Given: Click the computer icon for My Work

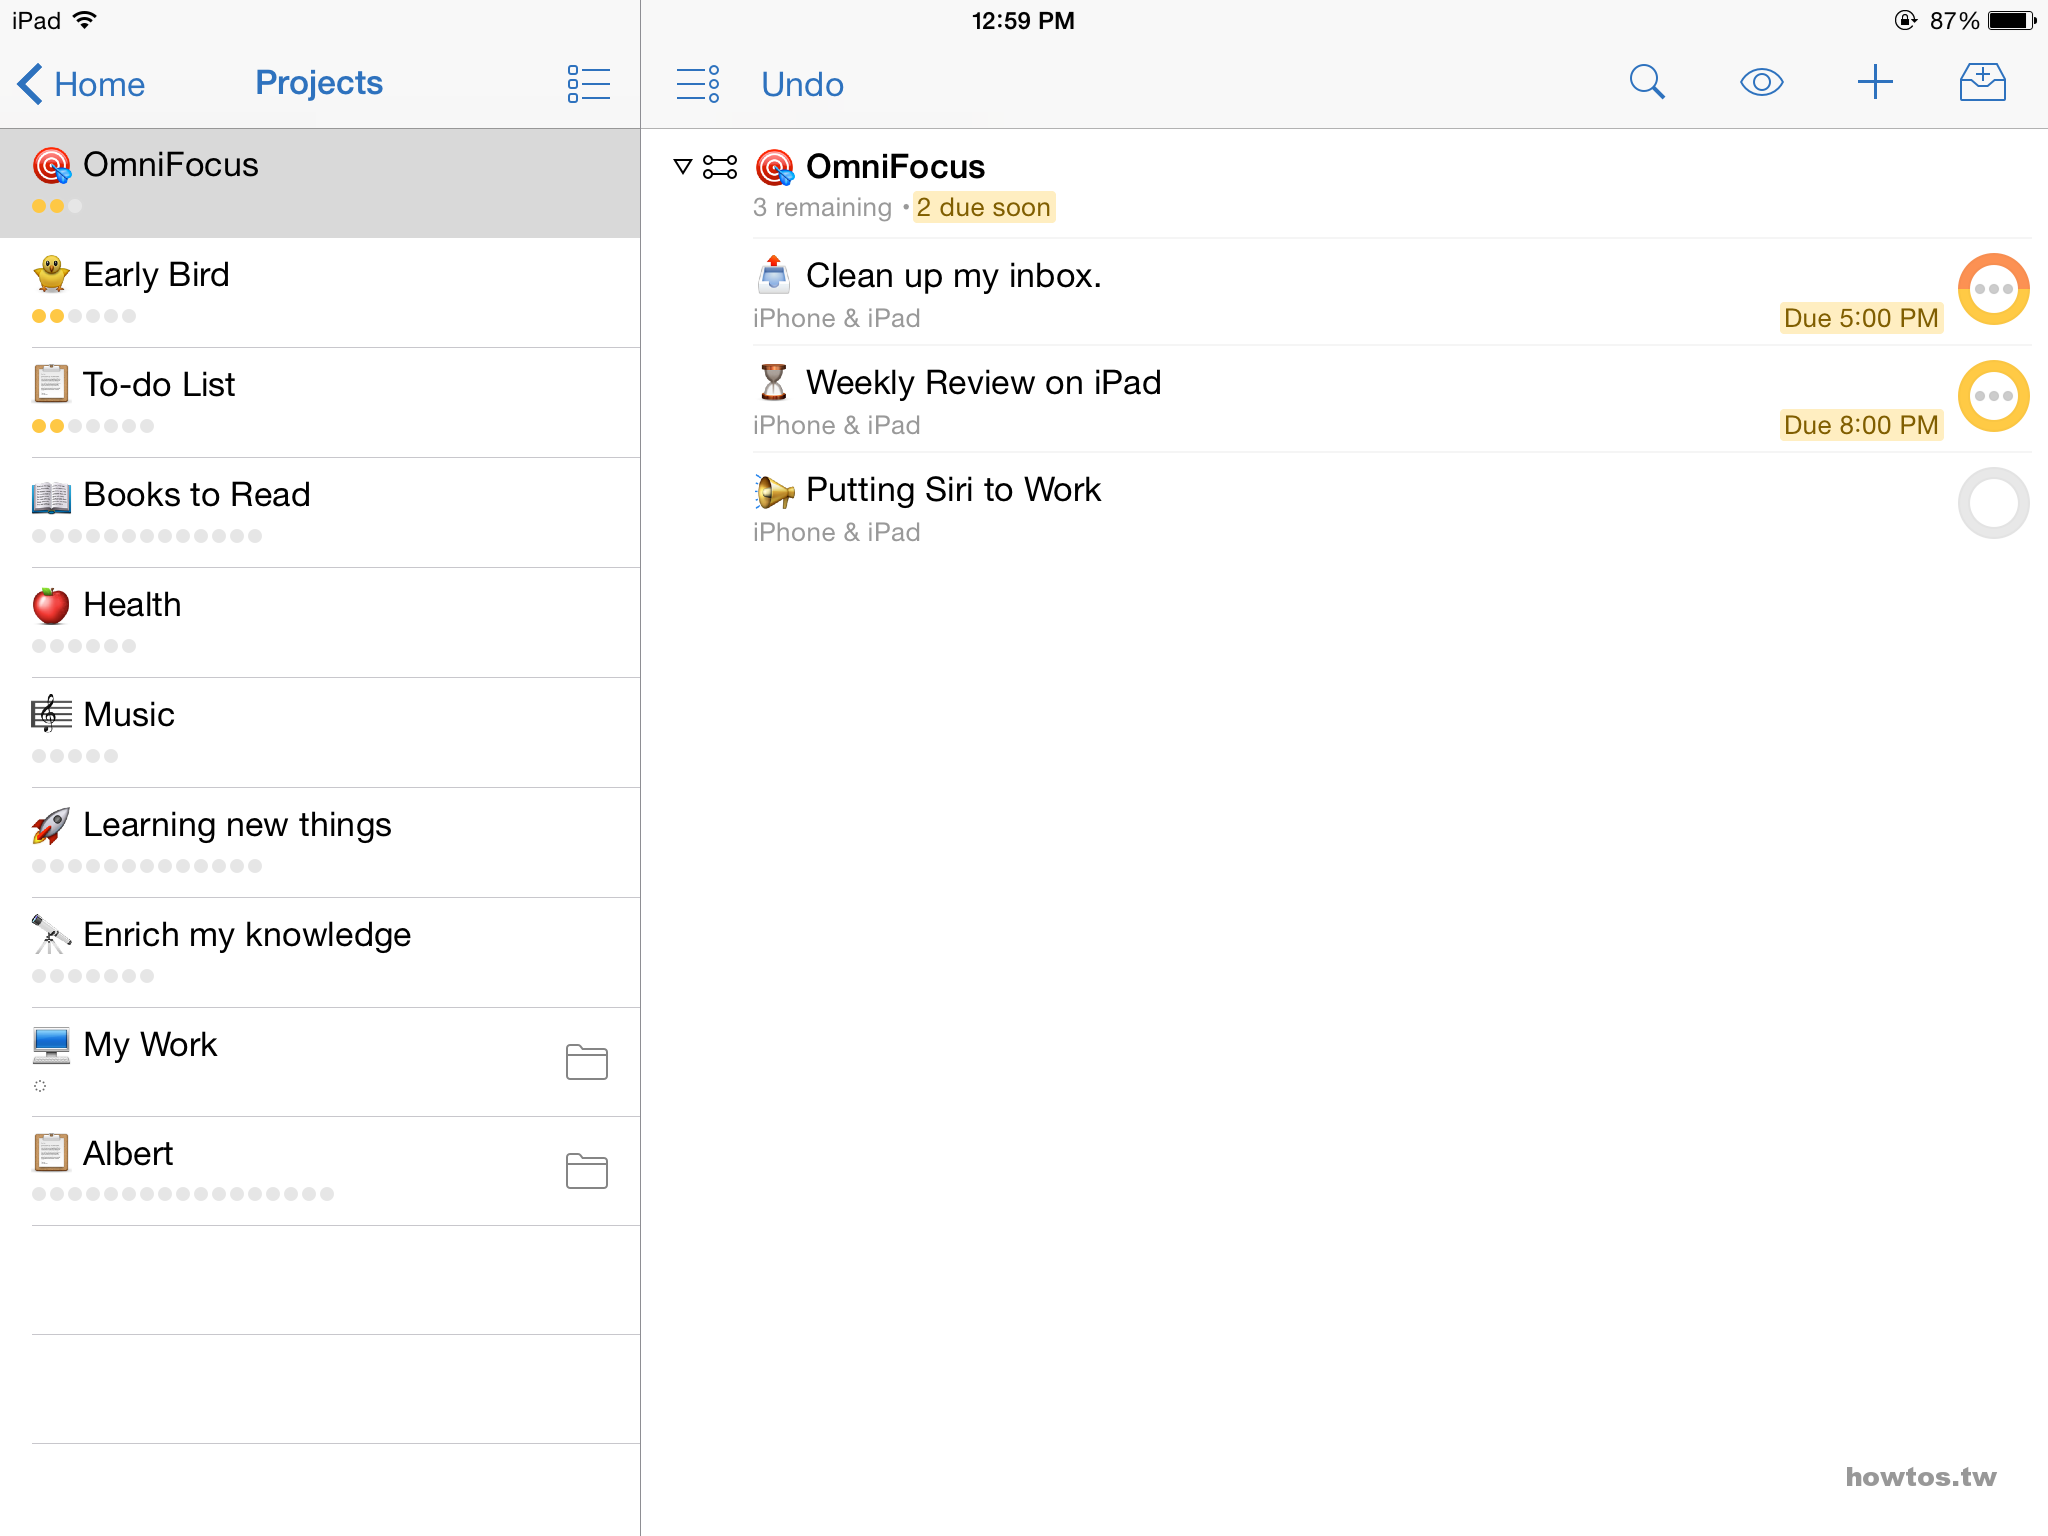Looking at the screenshot, I should click(x=51, y=1045).
